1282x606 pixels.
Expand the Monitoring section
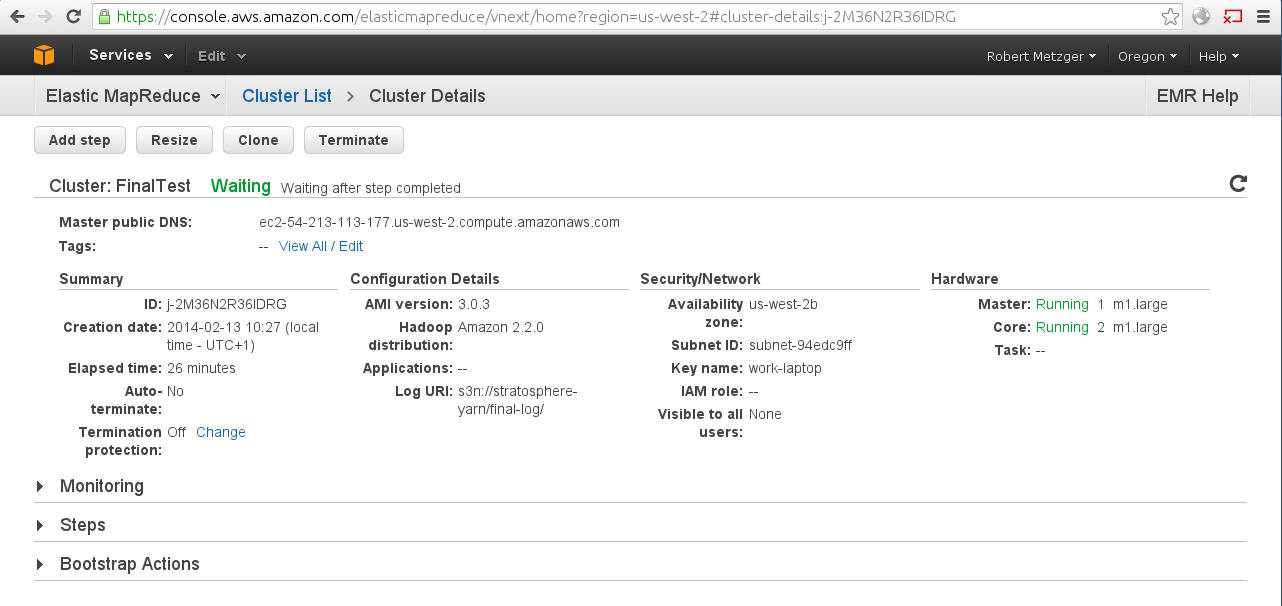click(x=101, y=486)
